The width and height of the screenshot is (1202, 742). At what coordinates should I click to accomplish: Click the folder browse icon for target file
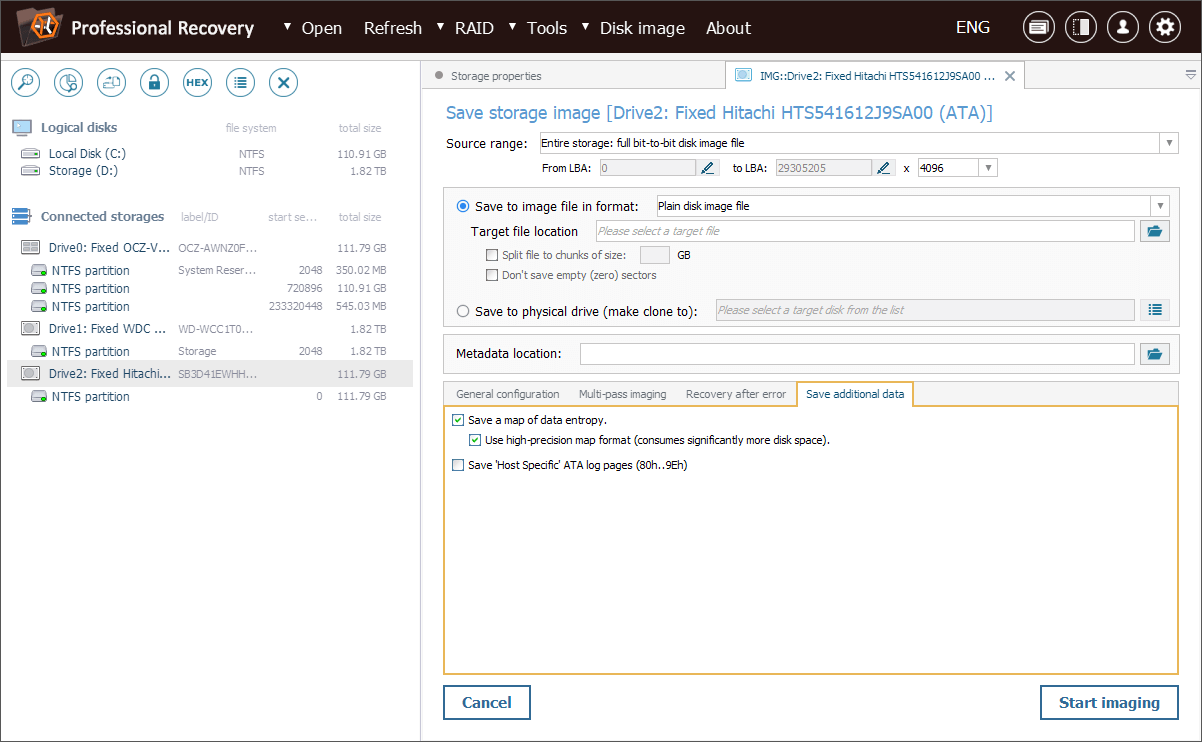pyautogui.click(x=1155, y=231)
